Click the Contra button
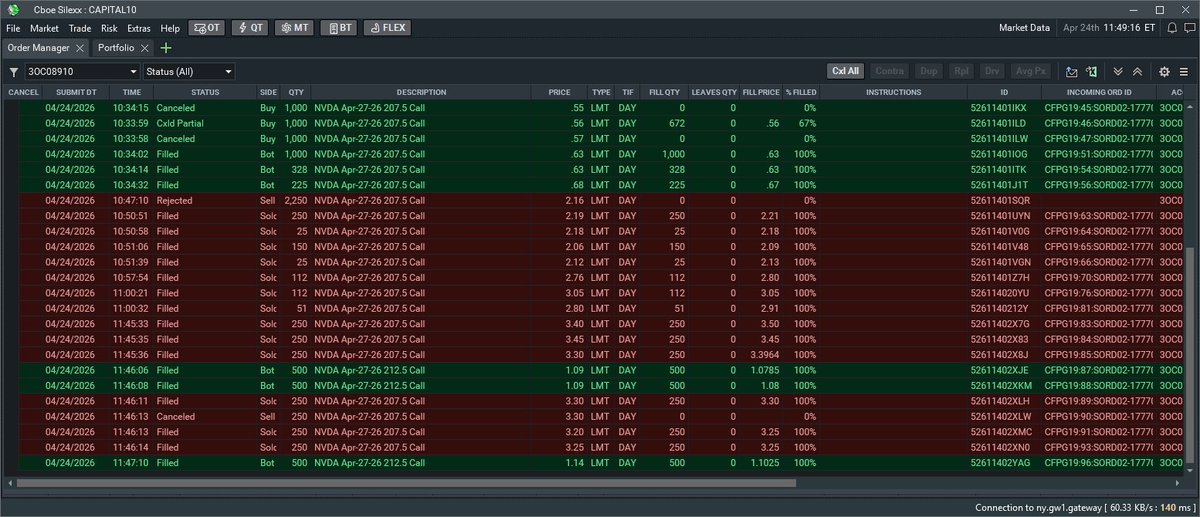 click(x=890, y=71)
